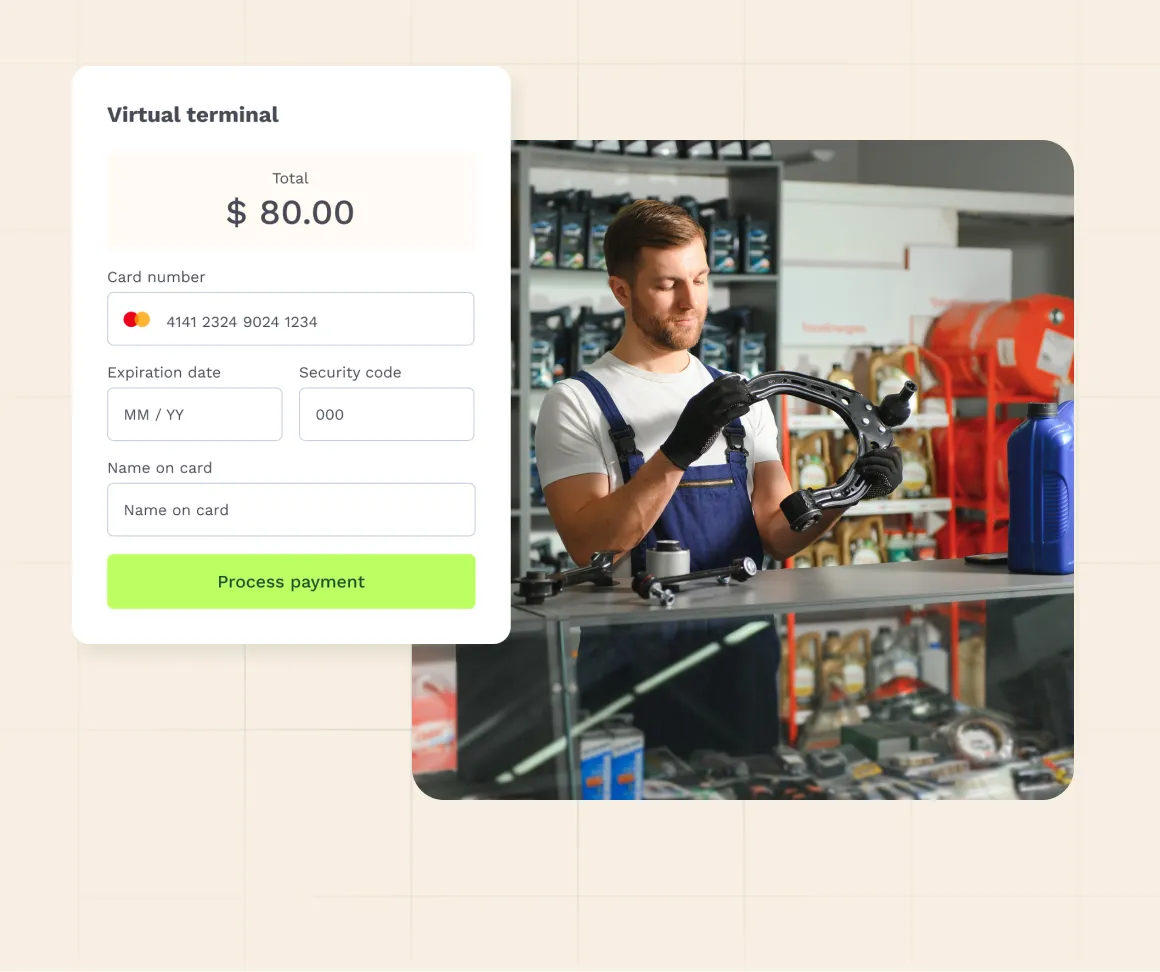Click the mechanic photo image
The width and height of the screenshot is (1160, 972).
tap(792, 470)
